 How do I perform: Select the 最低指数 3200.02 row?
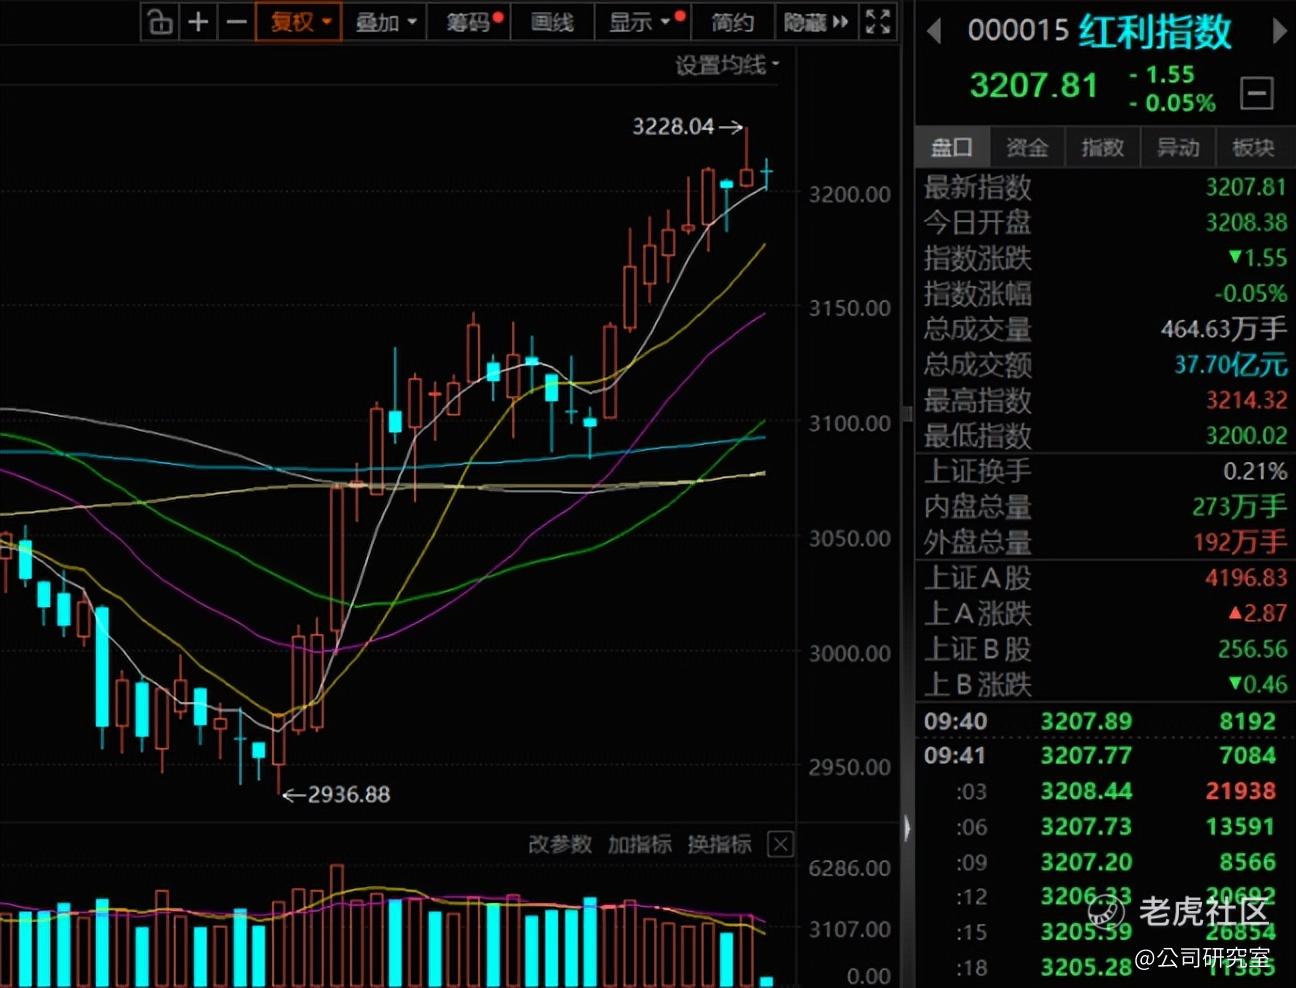pyautogui.click(x=1105, y=436)
